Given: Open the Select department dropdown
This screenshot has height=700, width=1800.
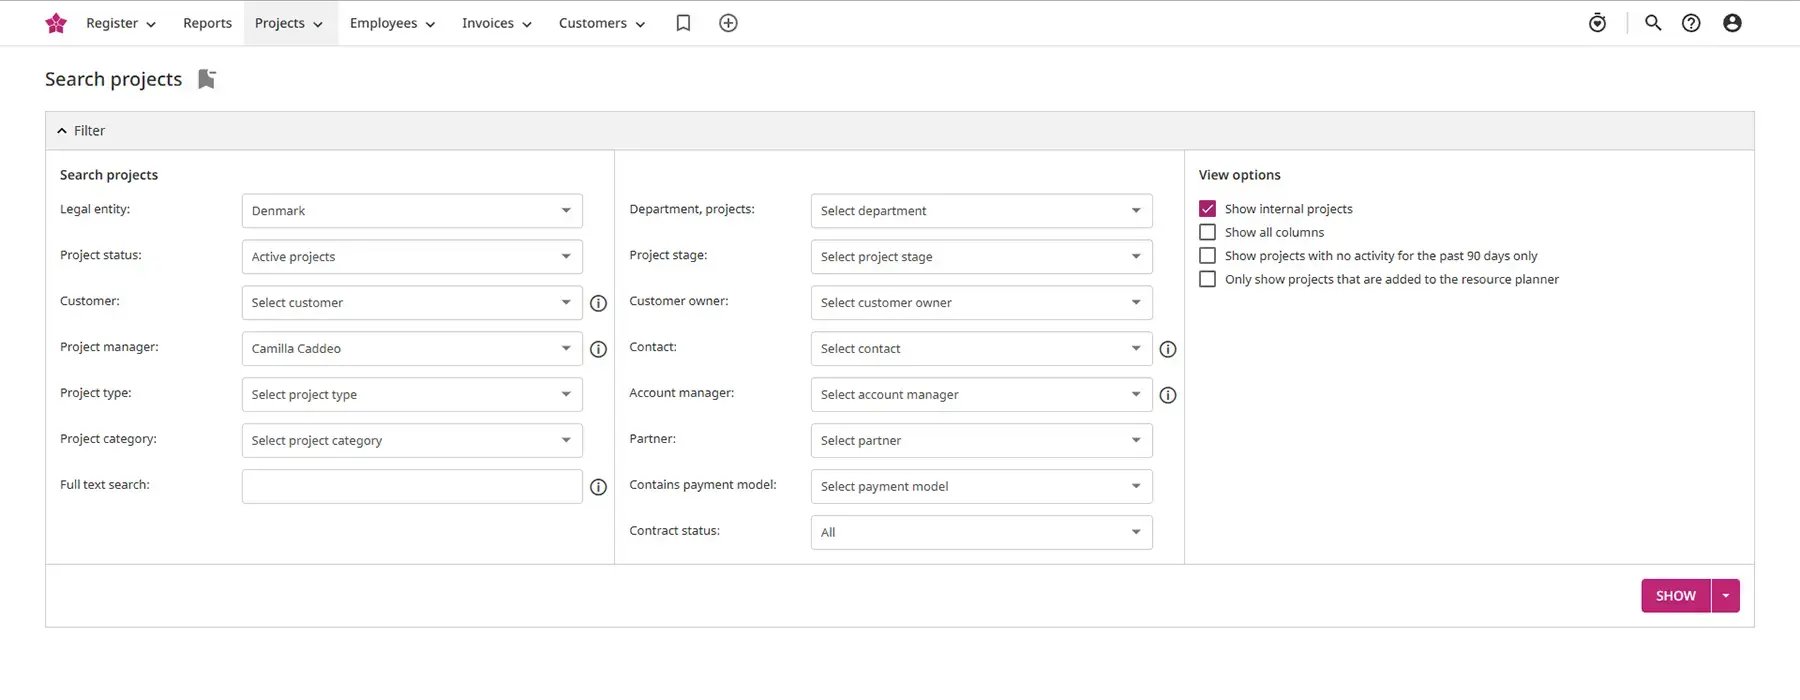Looking at the screenshot, I should coord(981,211).
